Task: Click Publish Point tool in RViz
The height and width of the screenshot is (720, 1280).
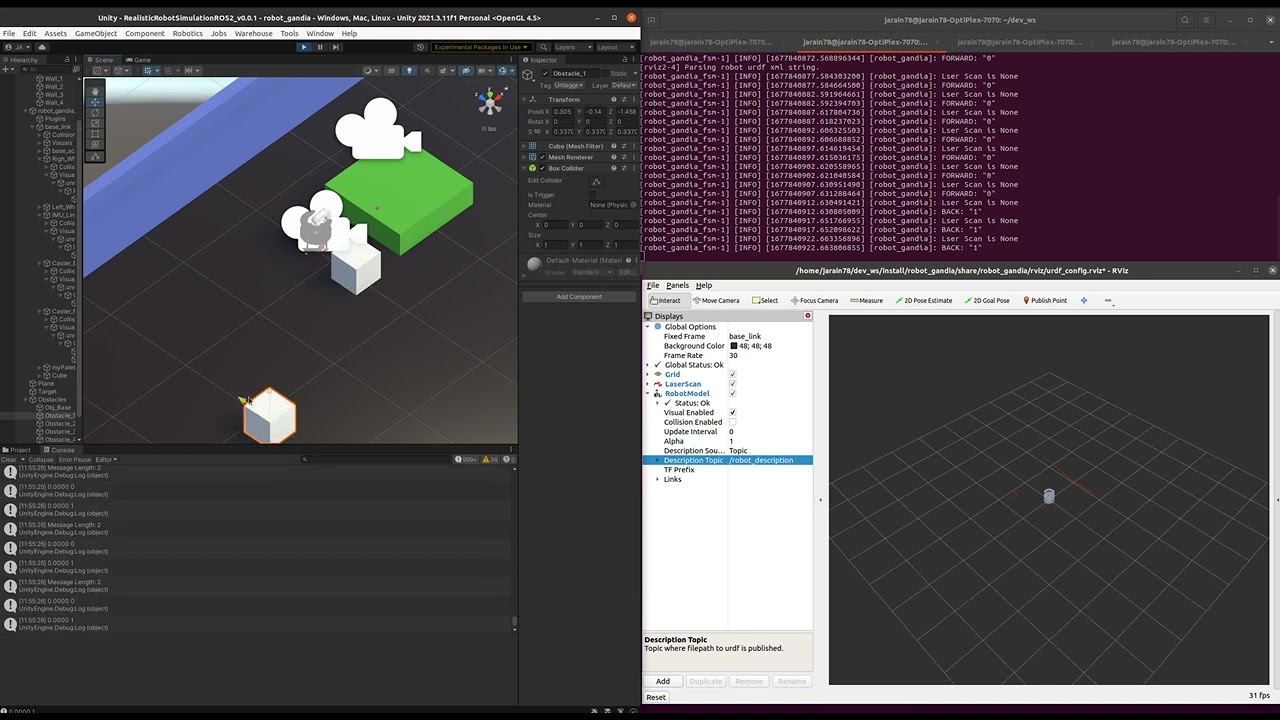Action: point(1045,300)
